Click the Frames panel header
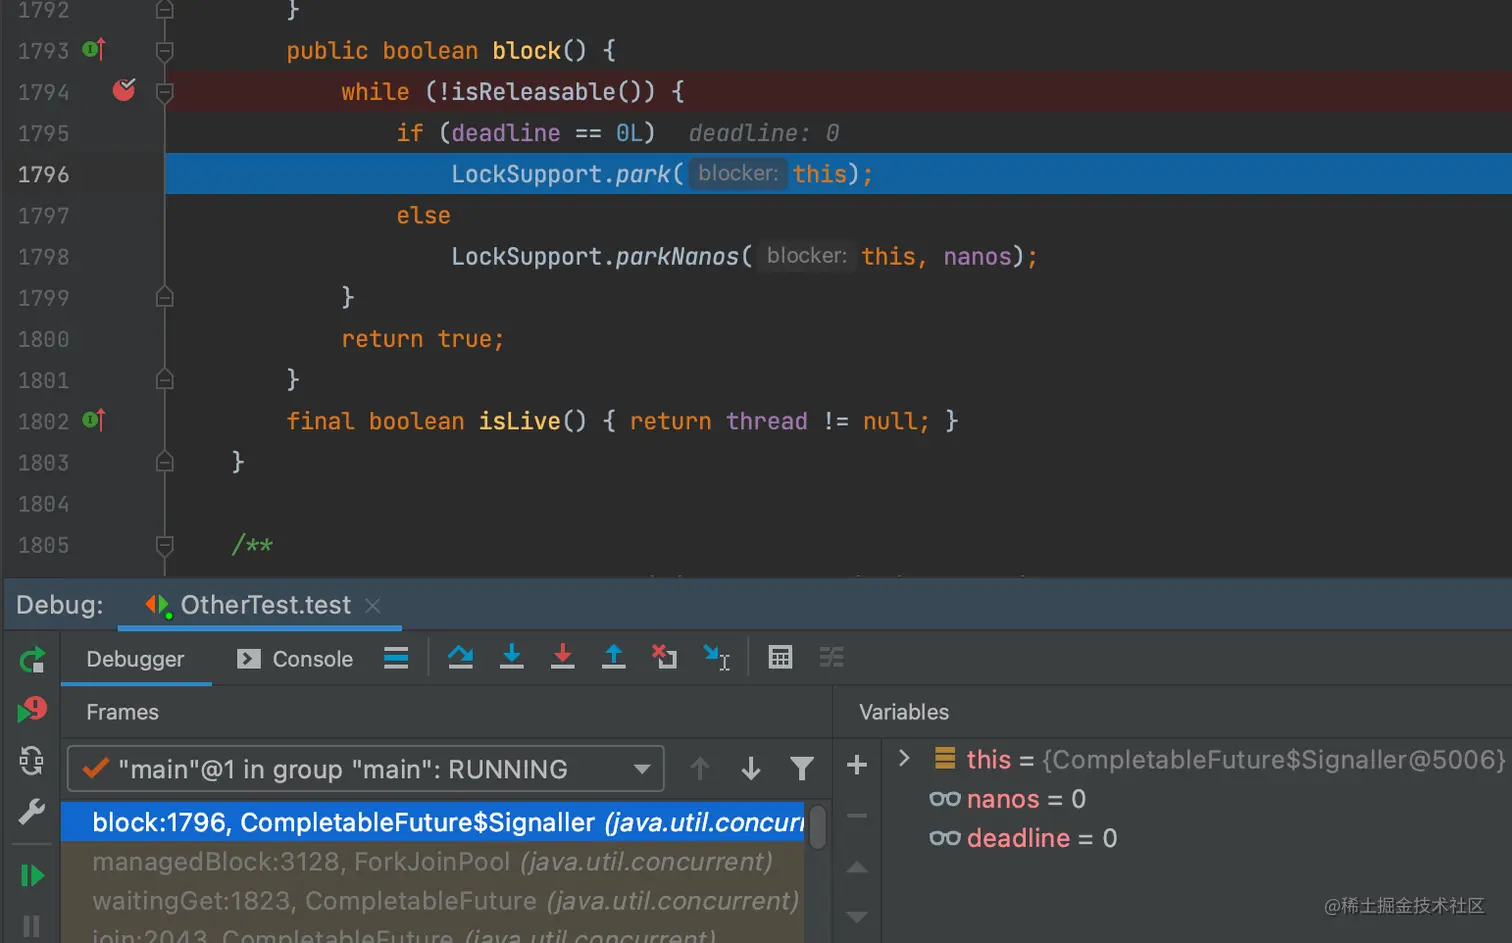 coord(122,712)
